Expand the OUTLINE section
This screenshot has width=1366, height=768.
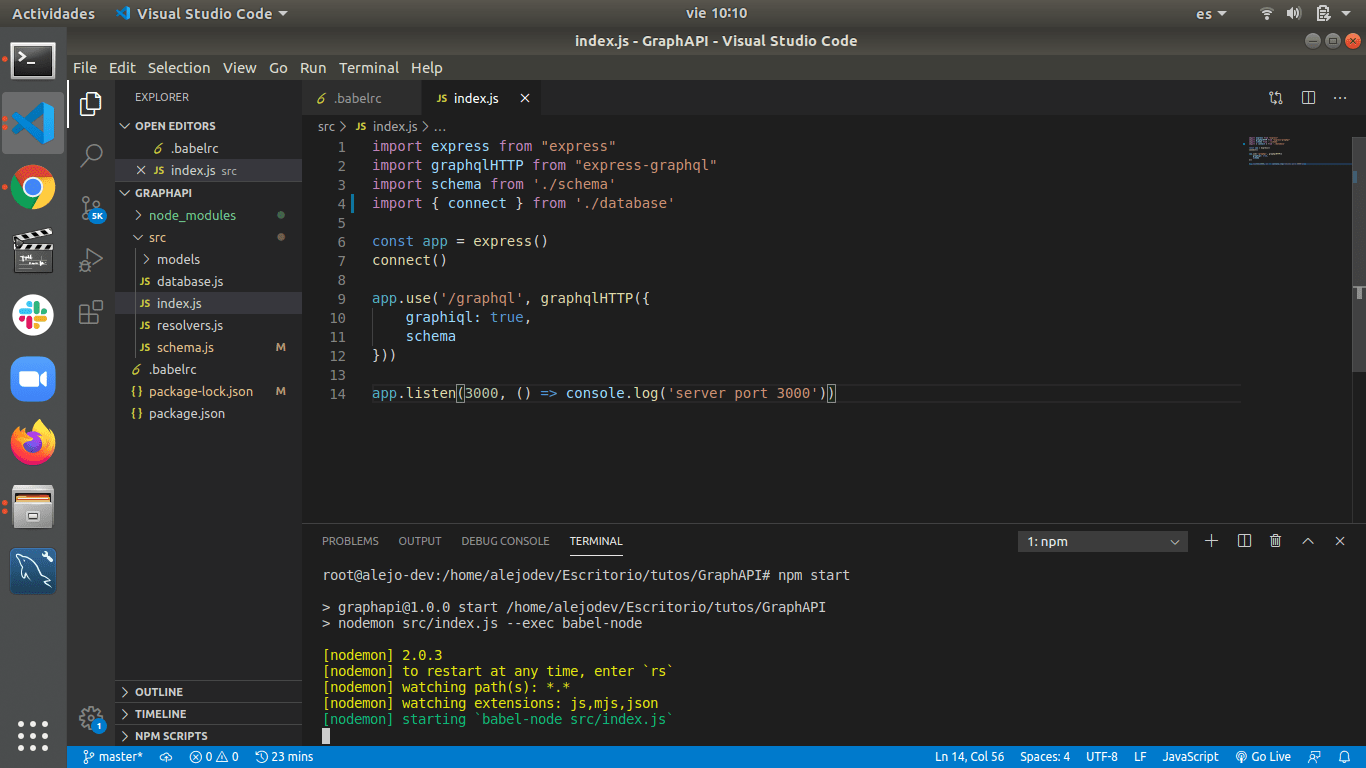point(158,692)
